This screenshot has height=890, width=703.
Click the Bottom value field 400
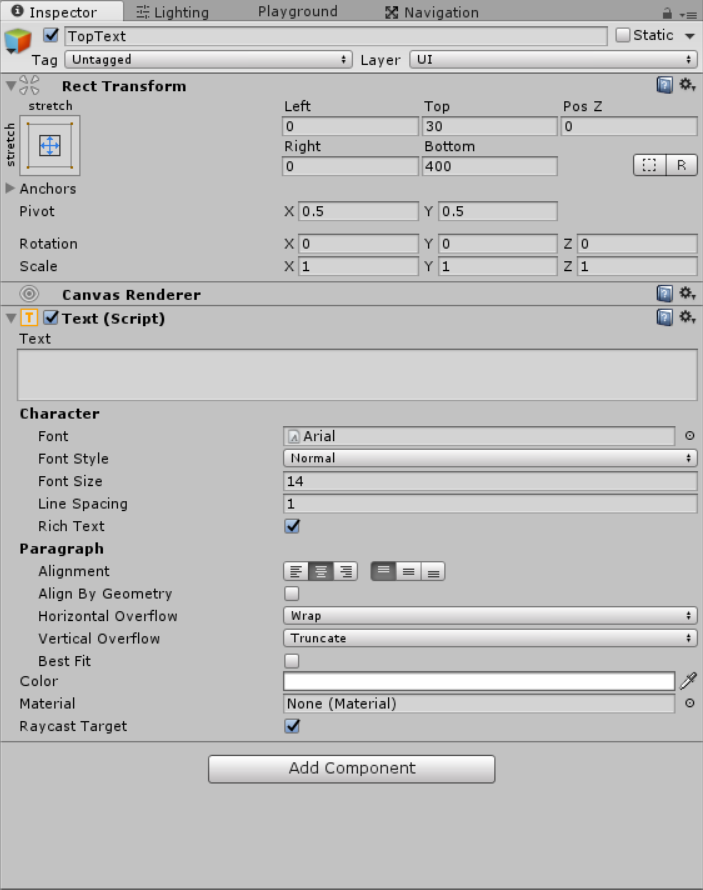coord(490,166)
